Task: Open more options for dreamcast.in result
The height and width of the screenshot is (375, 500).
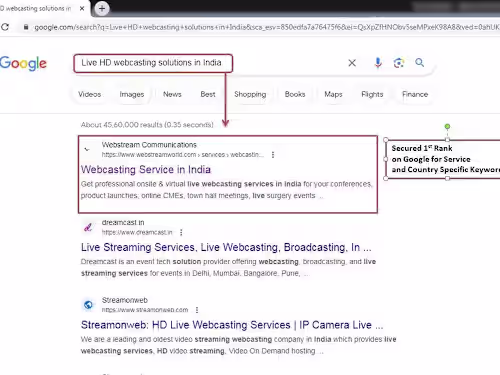Action: point(181,232)
